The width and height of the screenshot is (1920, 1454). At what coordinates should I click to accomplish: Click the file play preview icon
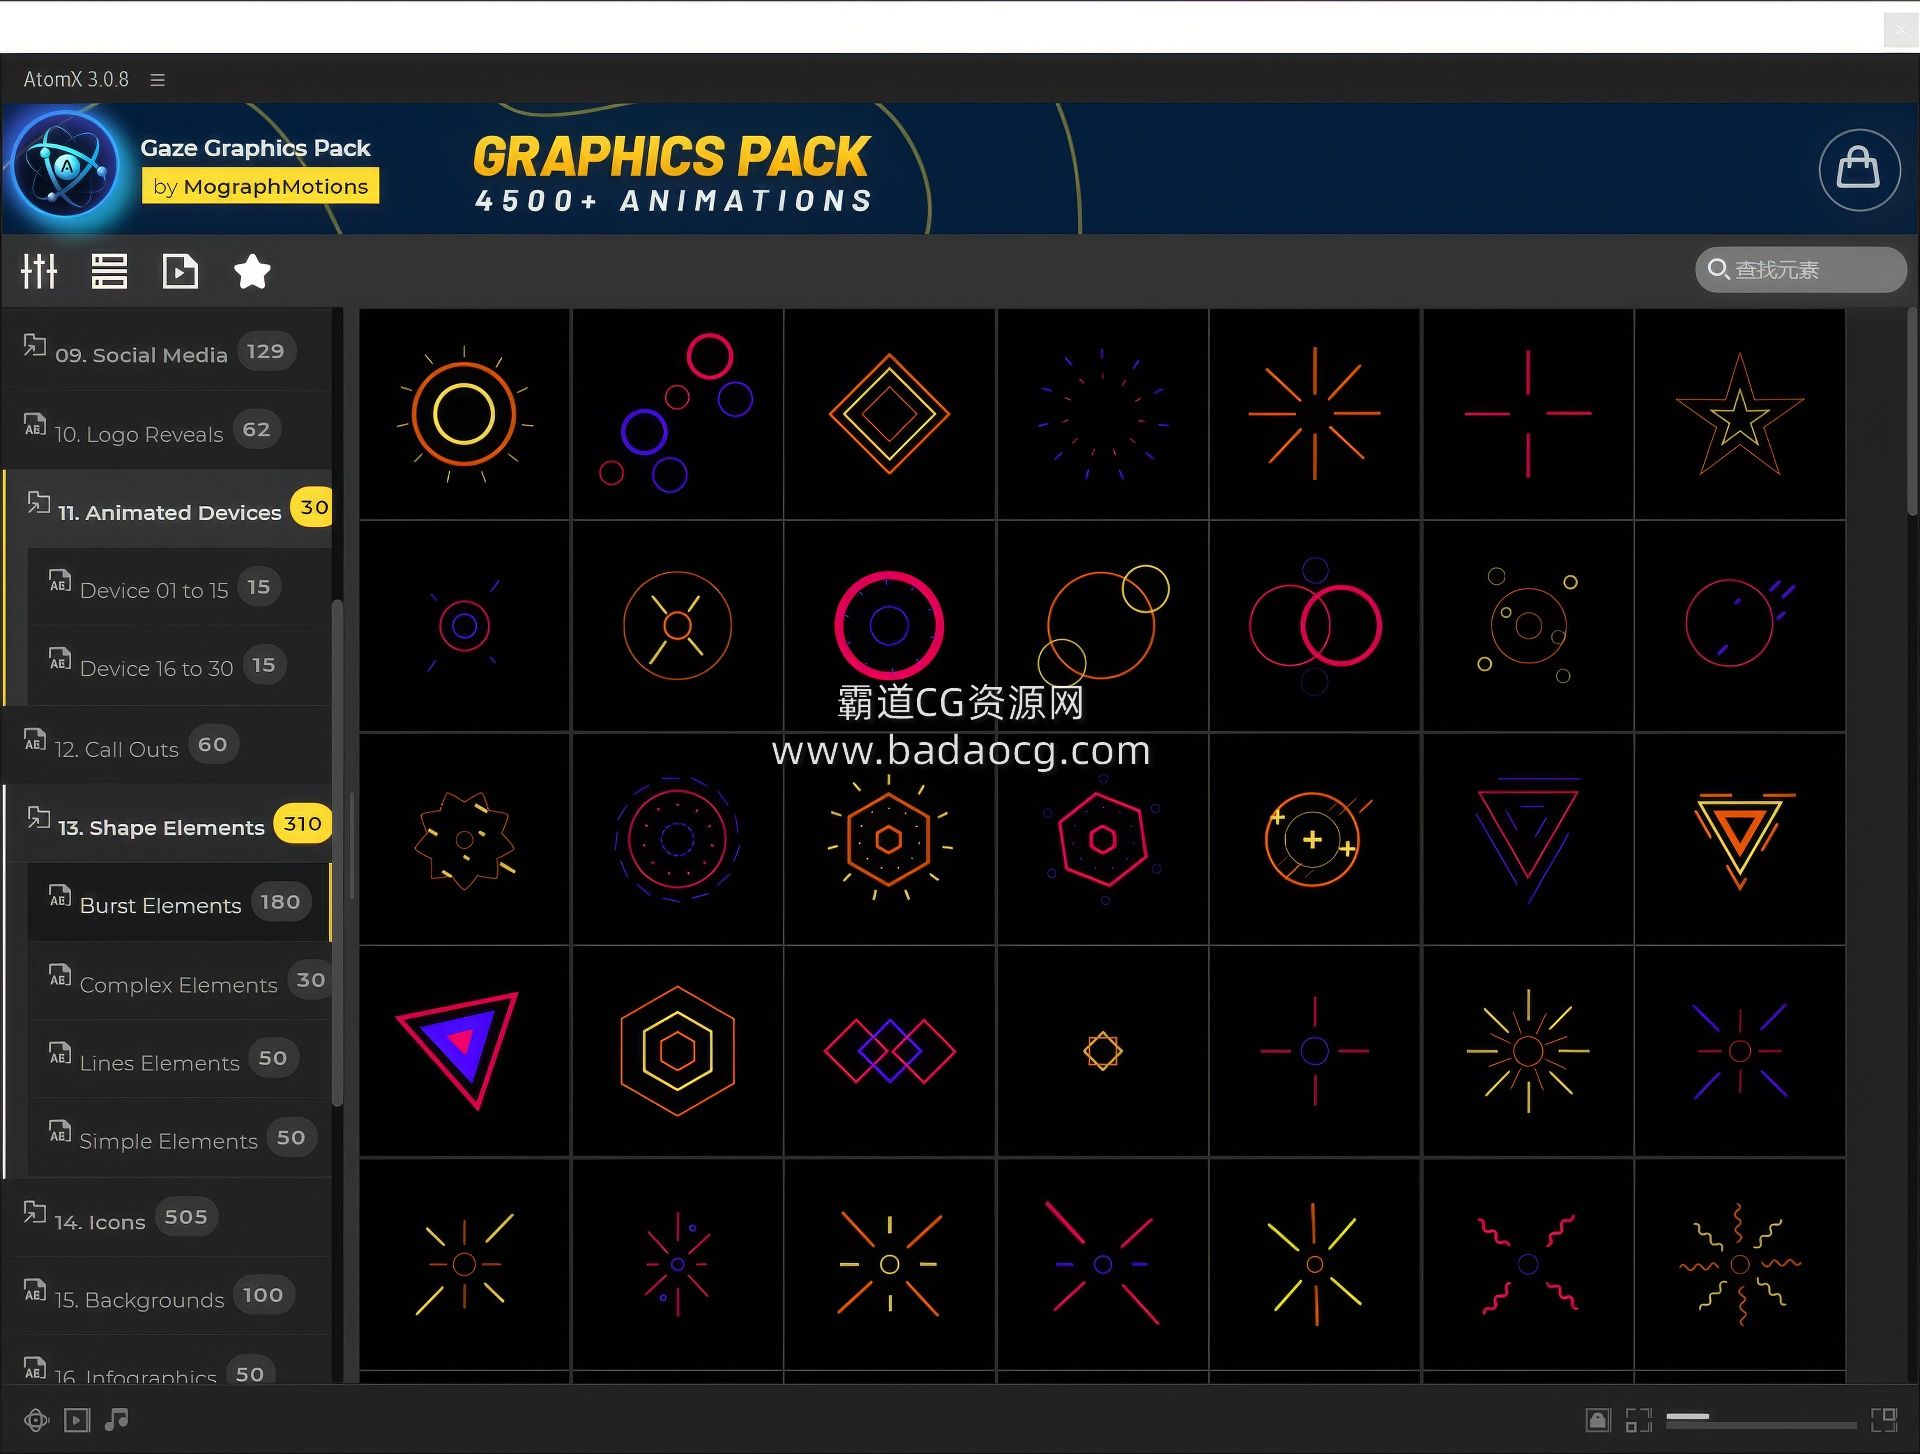click(x=180, y=271)
